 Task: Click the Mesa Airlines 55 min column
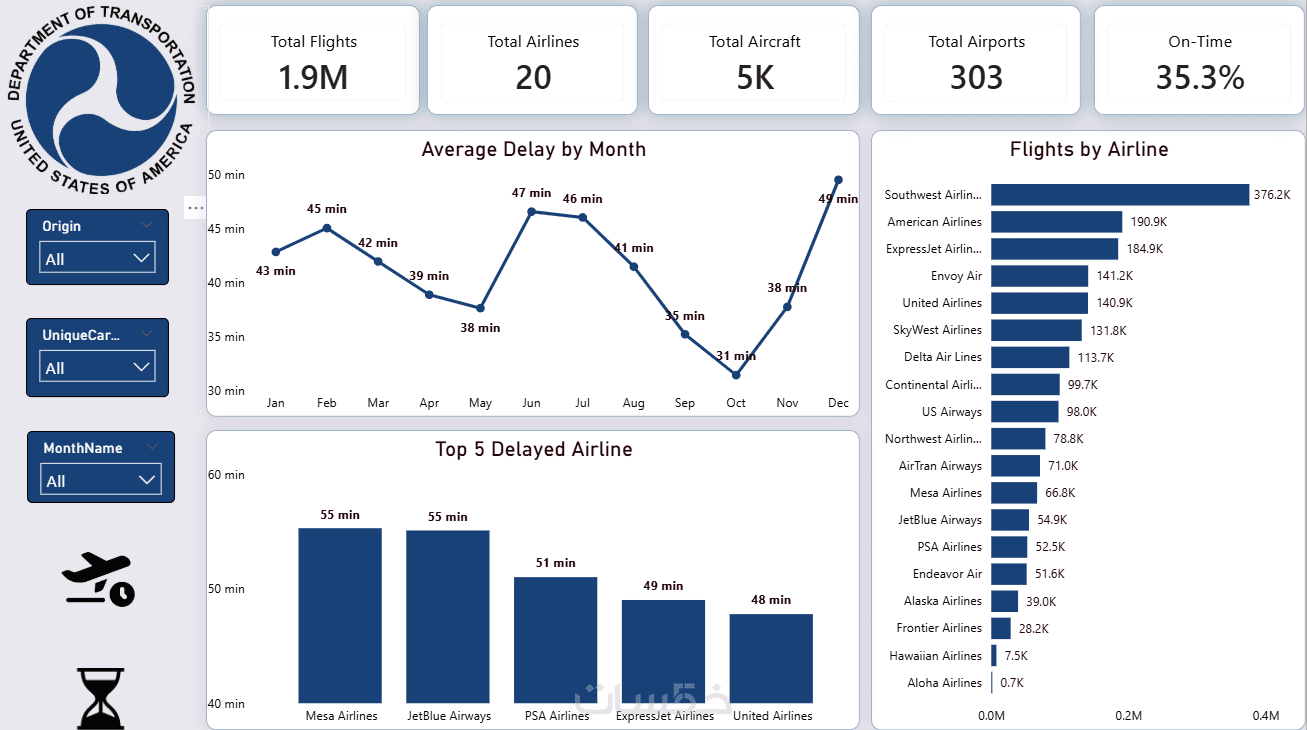(x=340, y=615)
